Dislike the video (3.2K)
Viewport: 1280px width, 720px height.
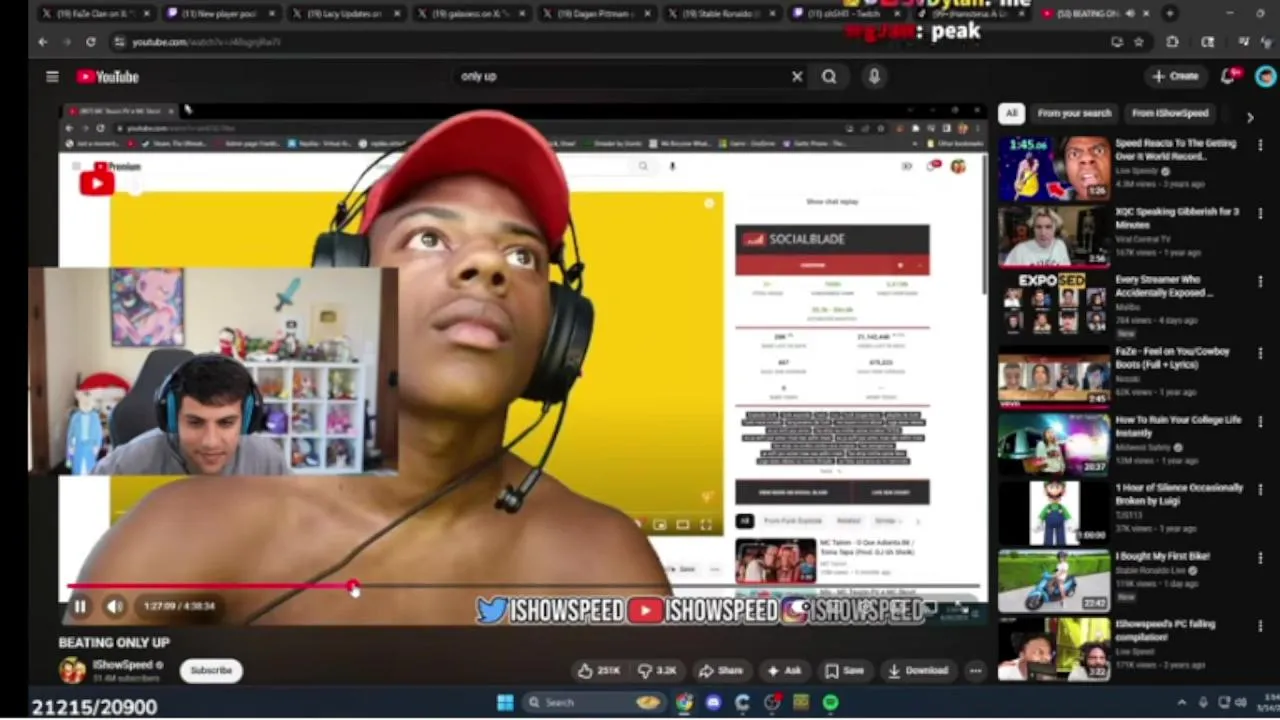click(x=659, y=670)
